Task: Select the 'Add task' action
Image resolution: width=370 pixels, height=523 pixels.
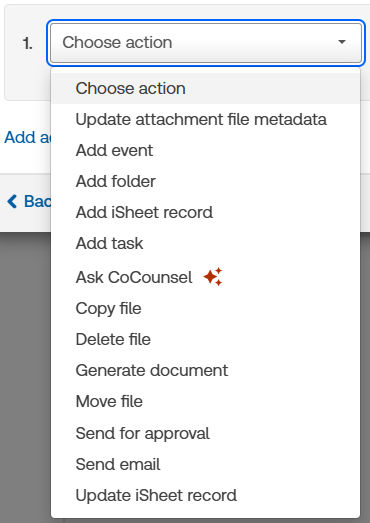Action: (206, 243)
